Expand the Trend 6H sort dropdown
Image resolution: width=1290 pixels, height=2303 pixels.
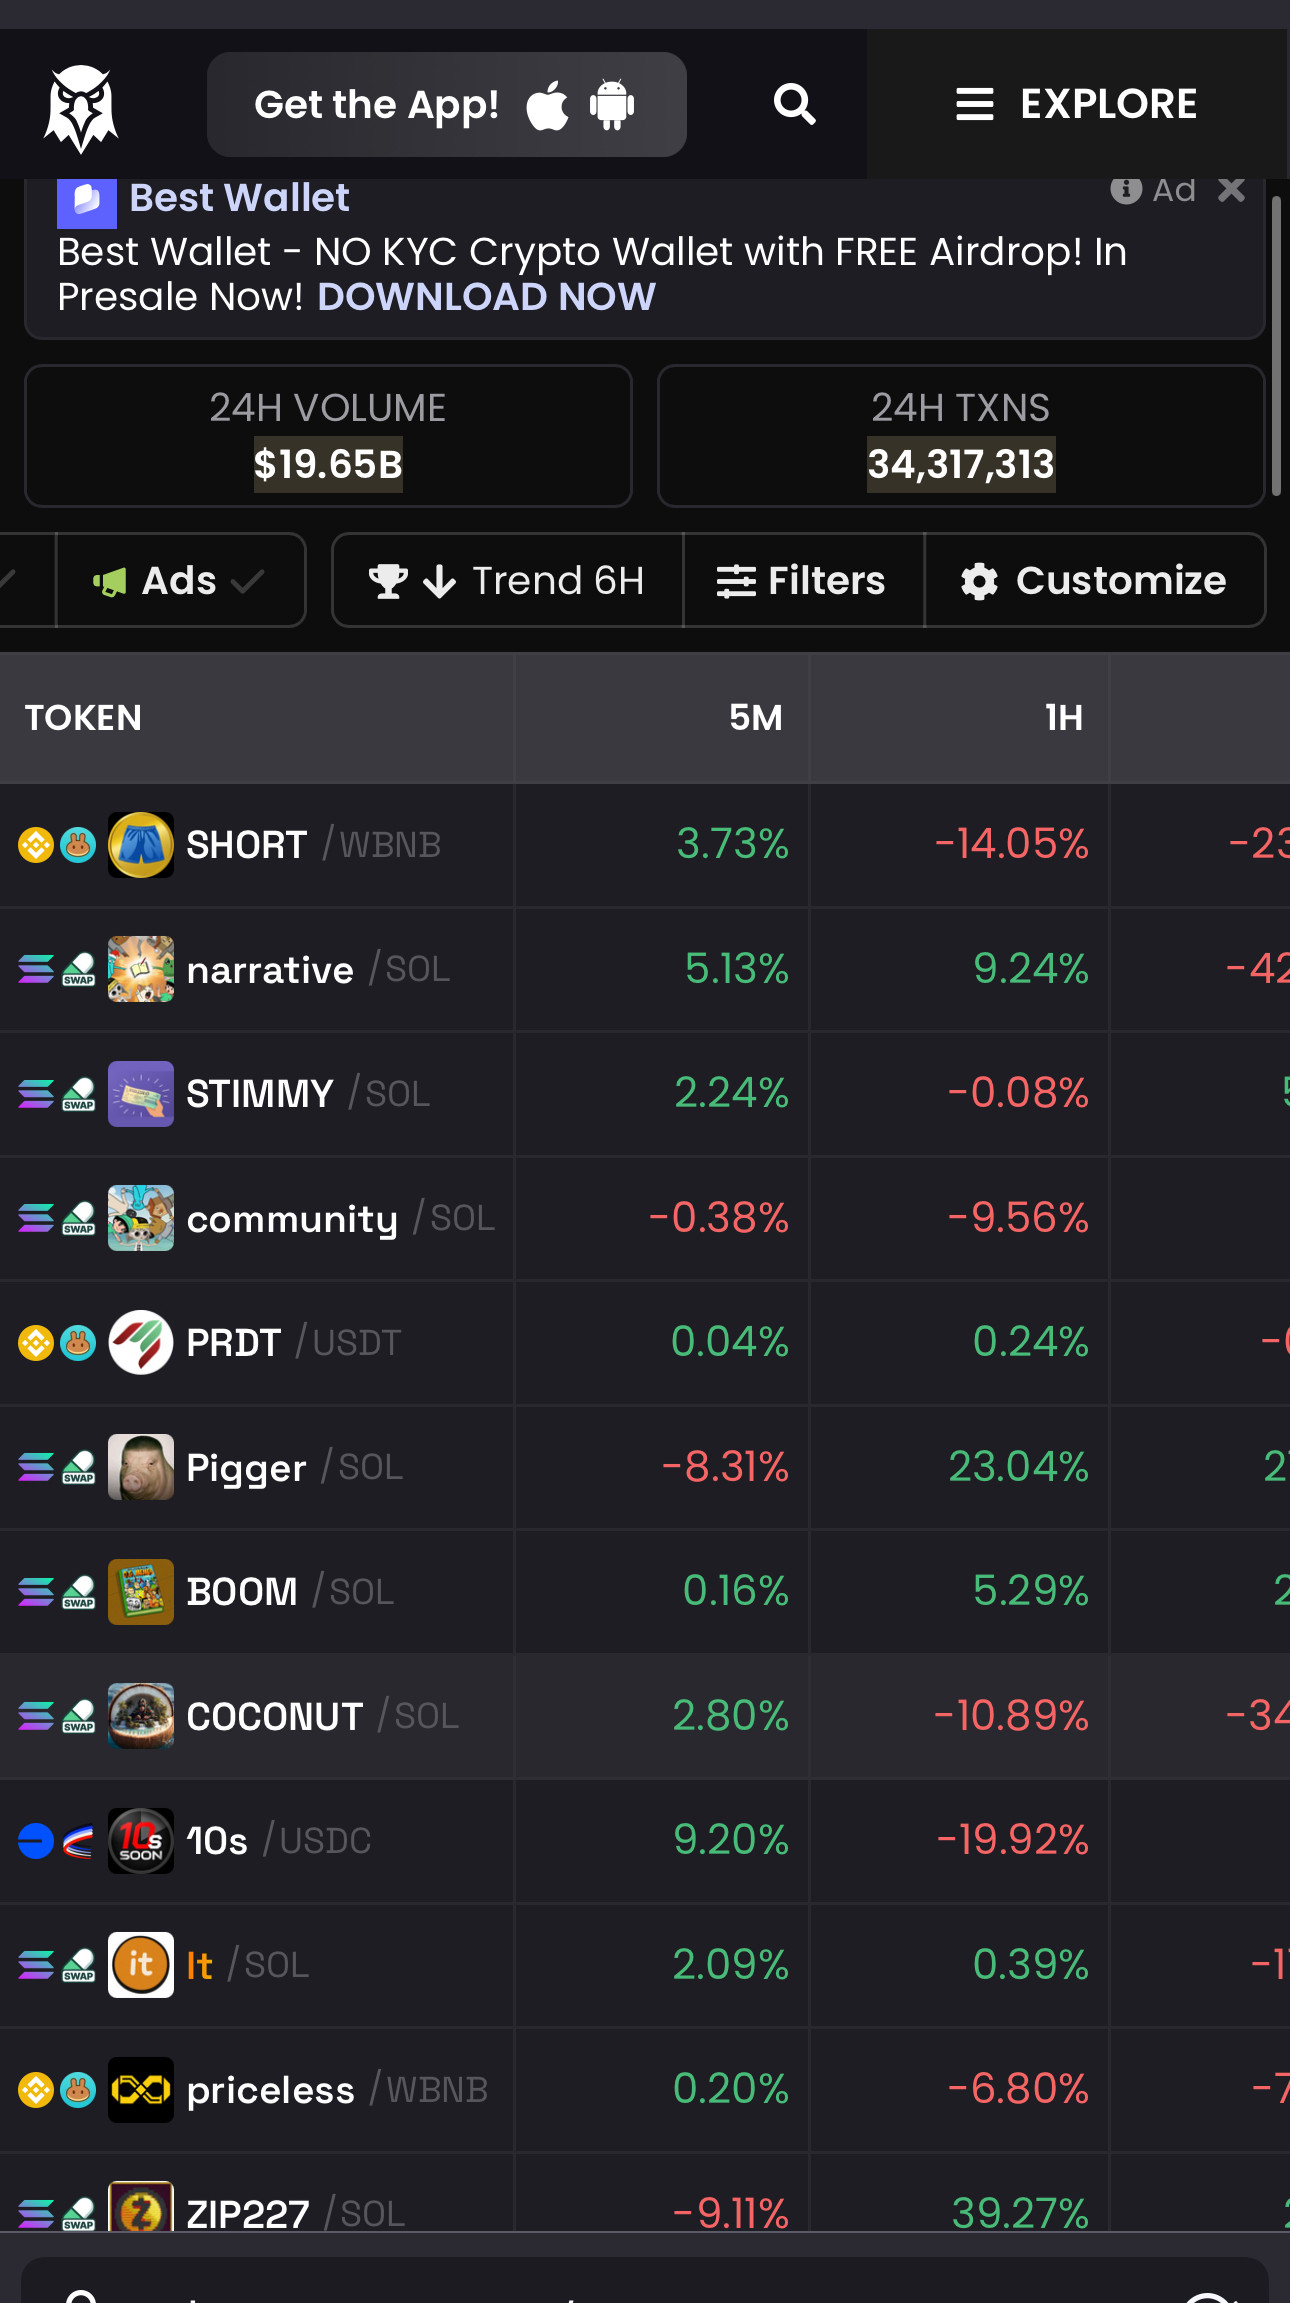[x=507, y=580]
